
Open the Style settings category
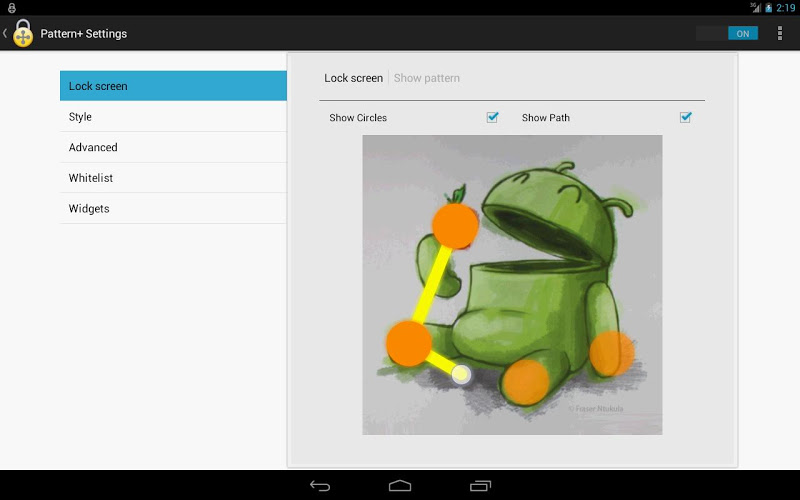pyautogui.click(x=173, y=116)
